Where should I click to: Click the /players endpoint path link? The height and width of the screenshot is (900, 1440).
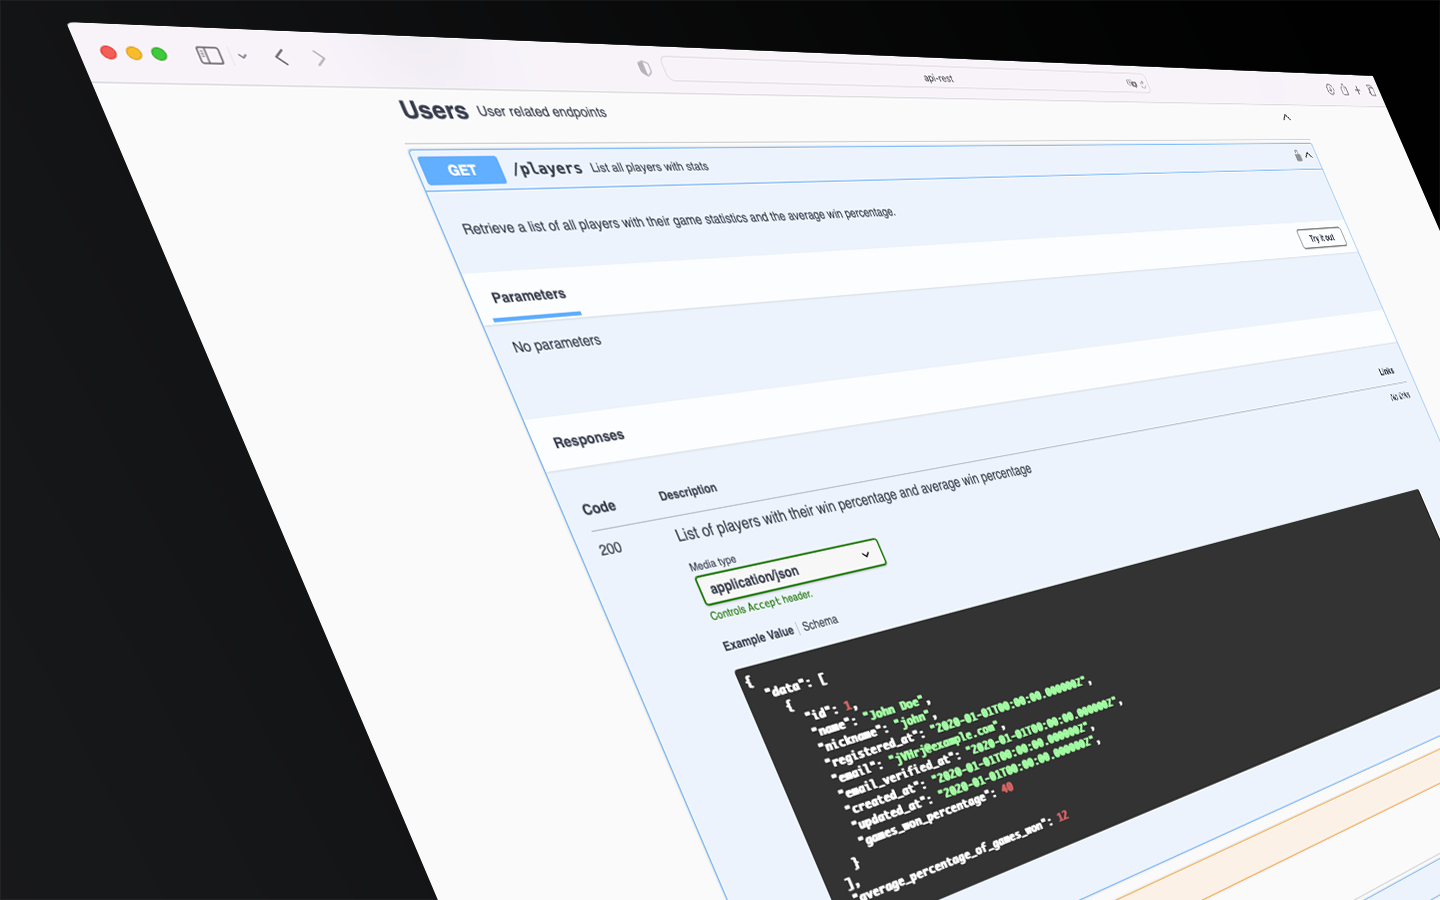point(548,168)
